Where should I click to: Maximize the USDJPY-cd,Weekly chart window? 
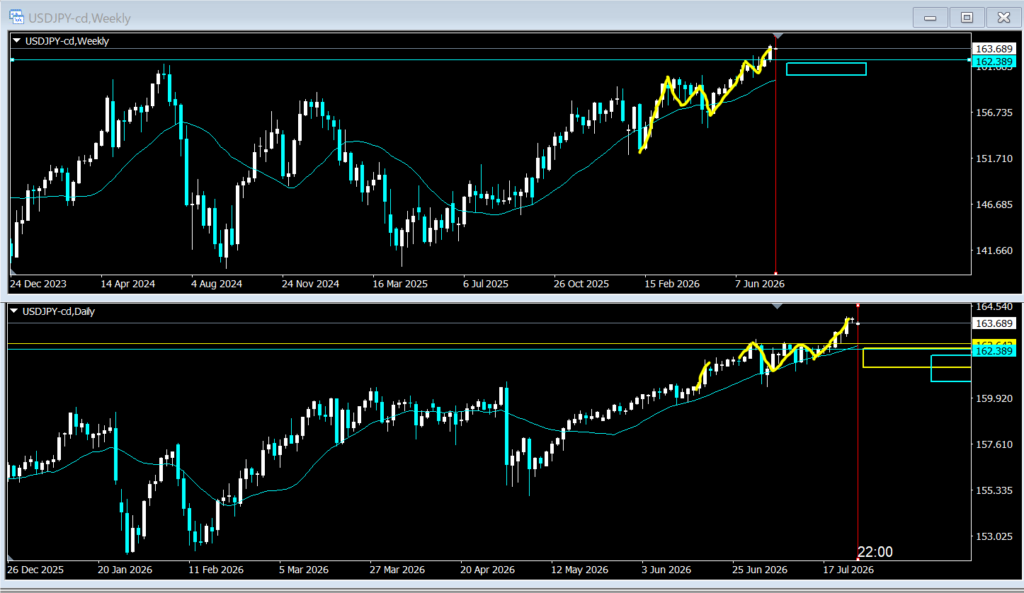(967, 18)
